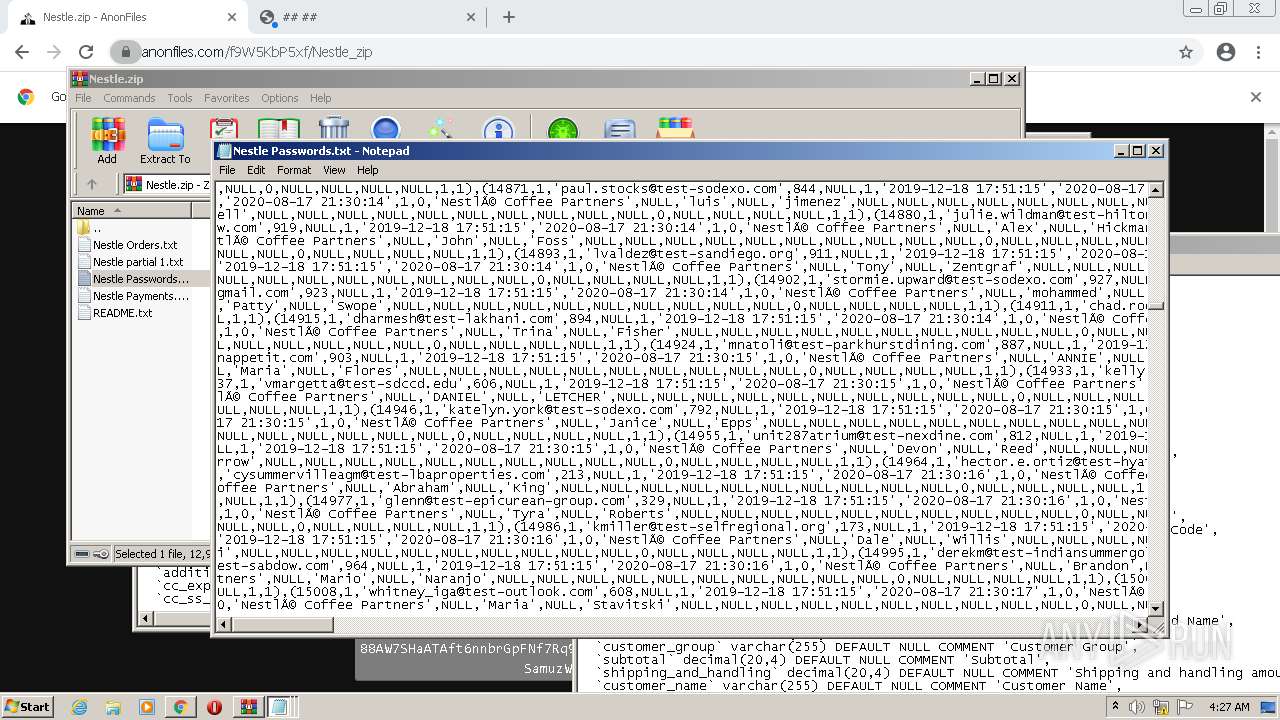Viewport: 1280px width, 720px height.
Task: Click the WinRAR taskbar button
Action: [x=247, y=707]
